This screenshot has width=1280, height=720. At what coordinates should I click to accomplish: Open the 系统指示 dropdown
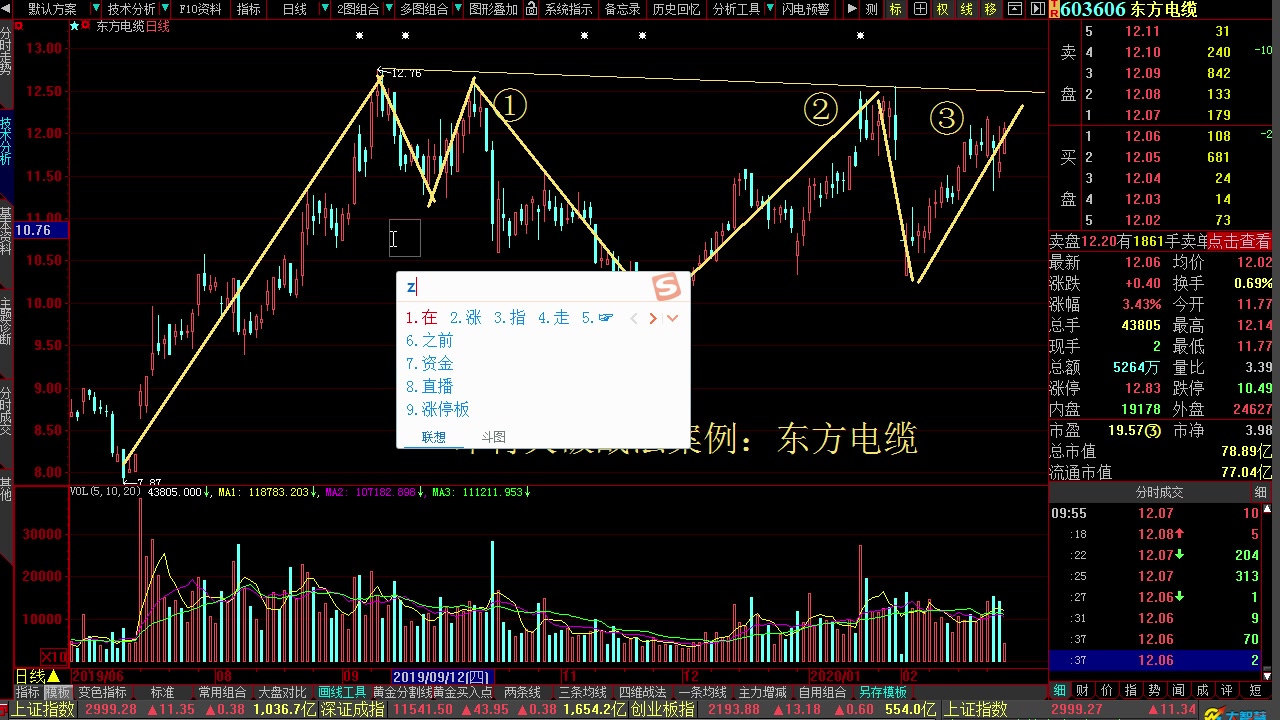pos(569,9)
